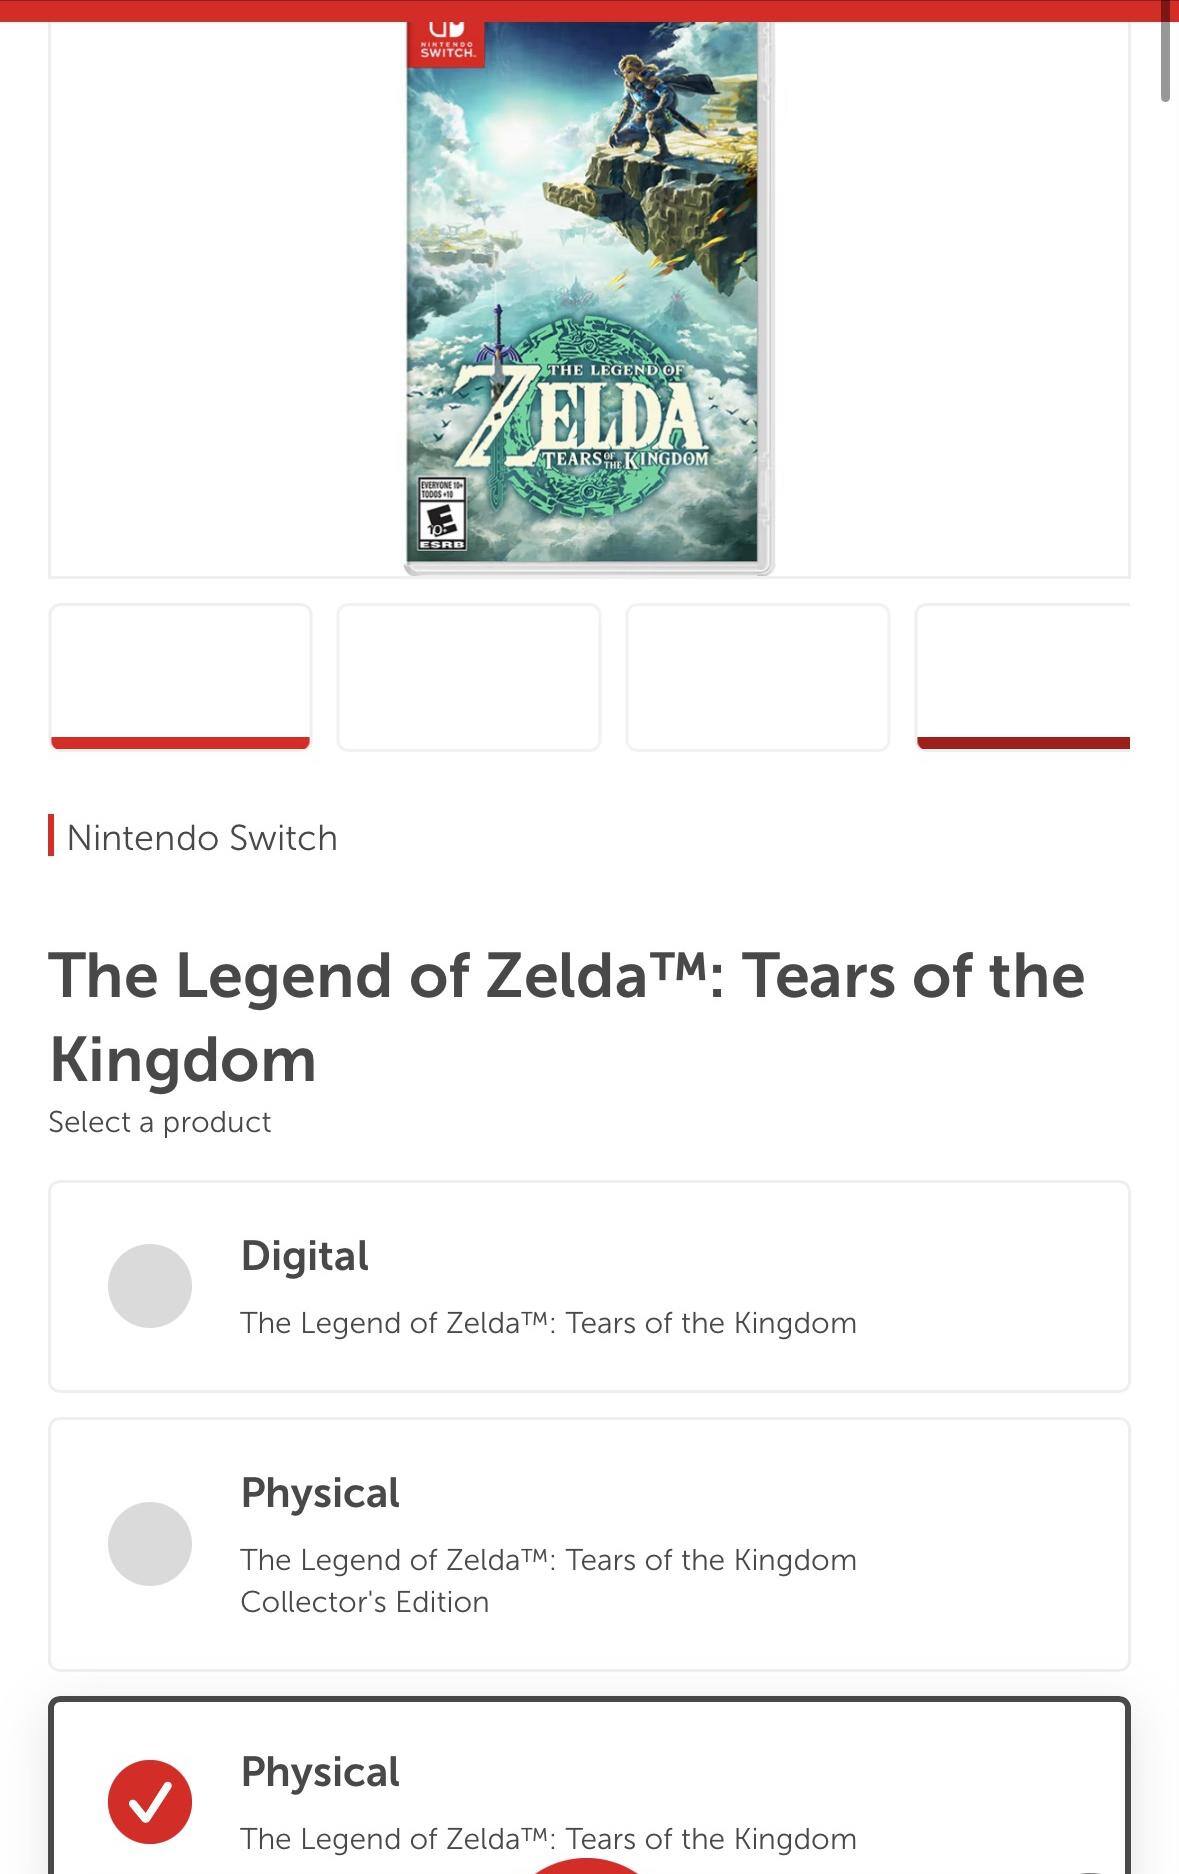
Task: Click the Digital option's game name text
Action: point(548,1323)
